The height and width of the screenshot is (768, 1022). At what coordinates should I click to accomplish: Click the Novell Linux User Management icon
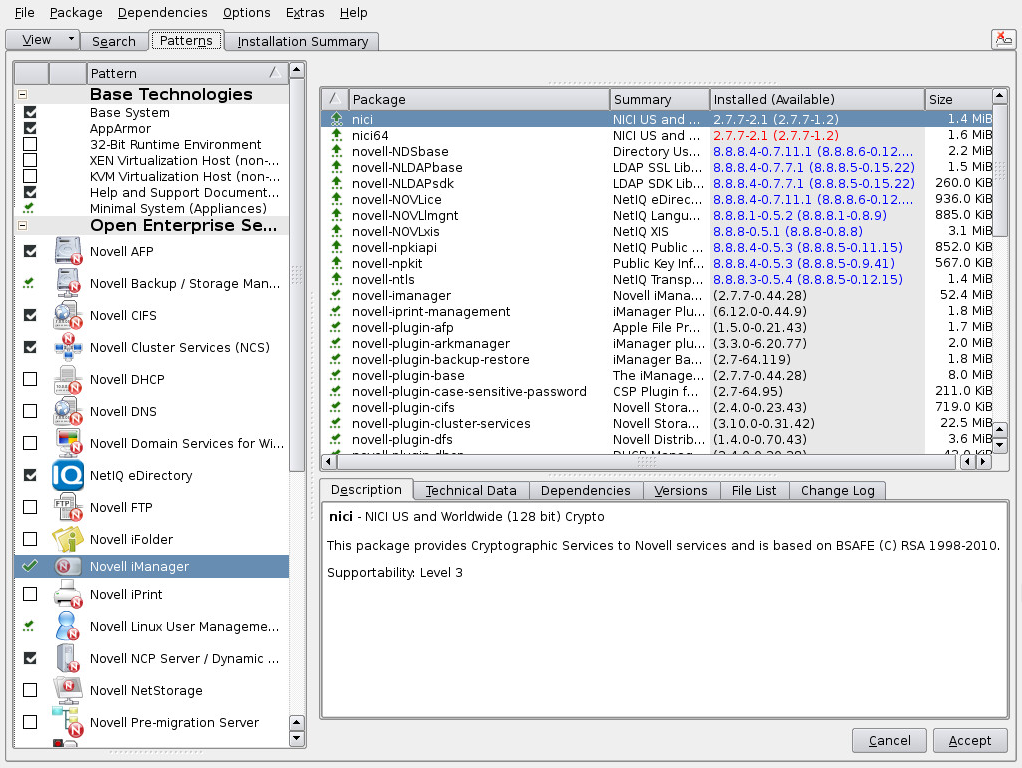pyautogui.click(x=68, y=627)
